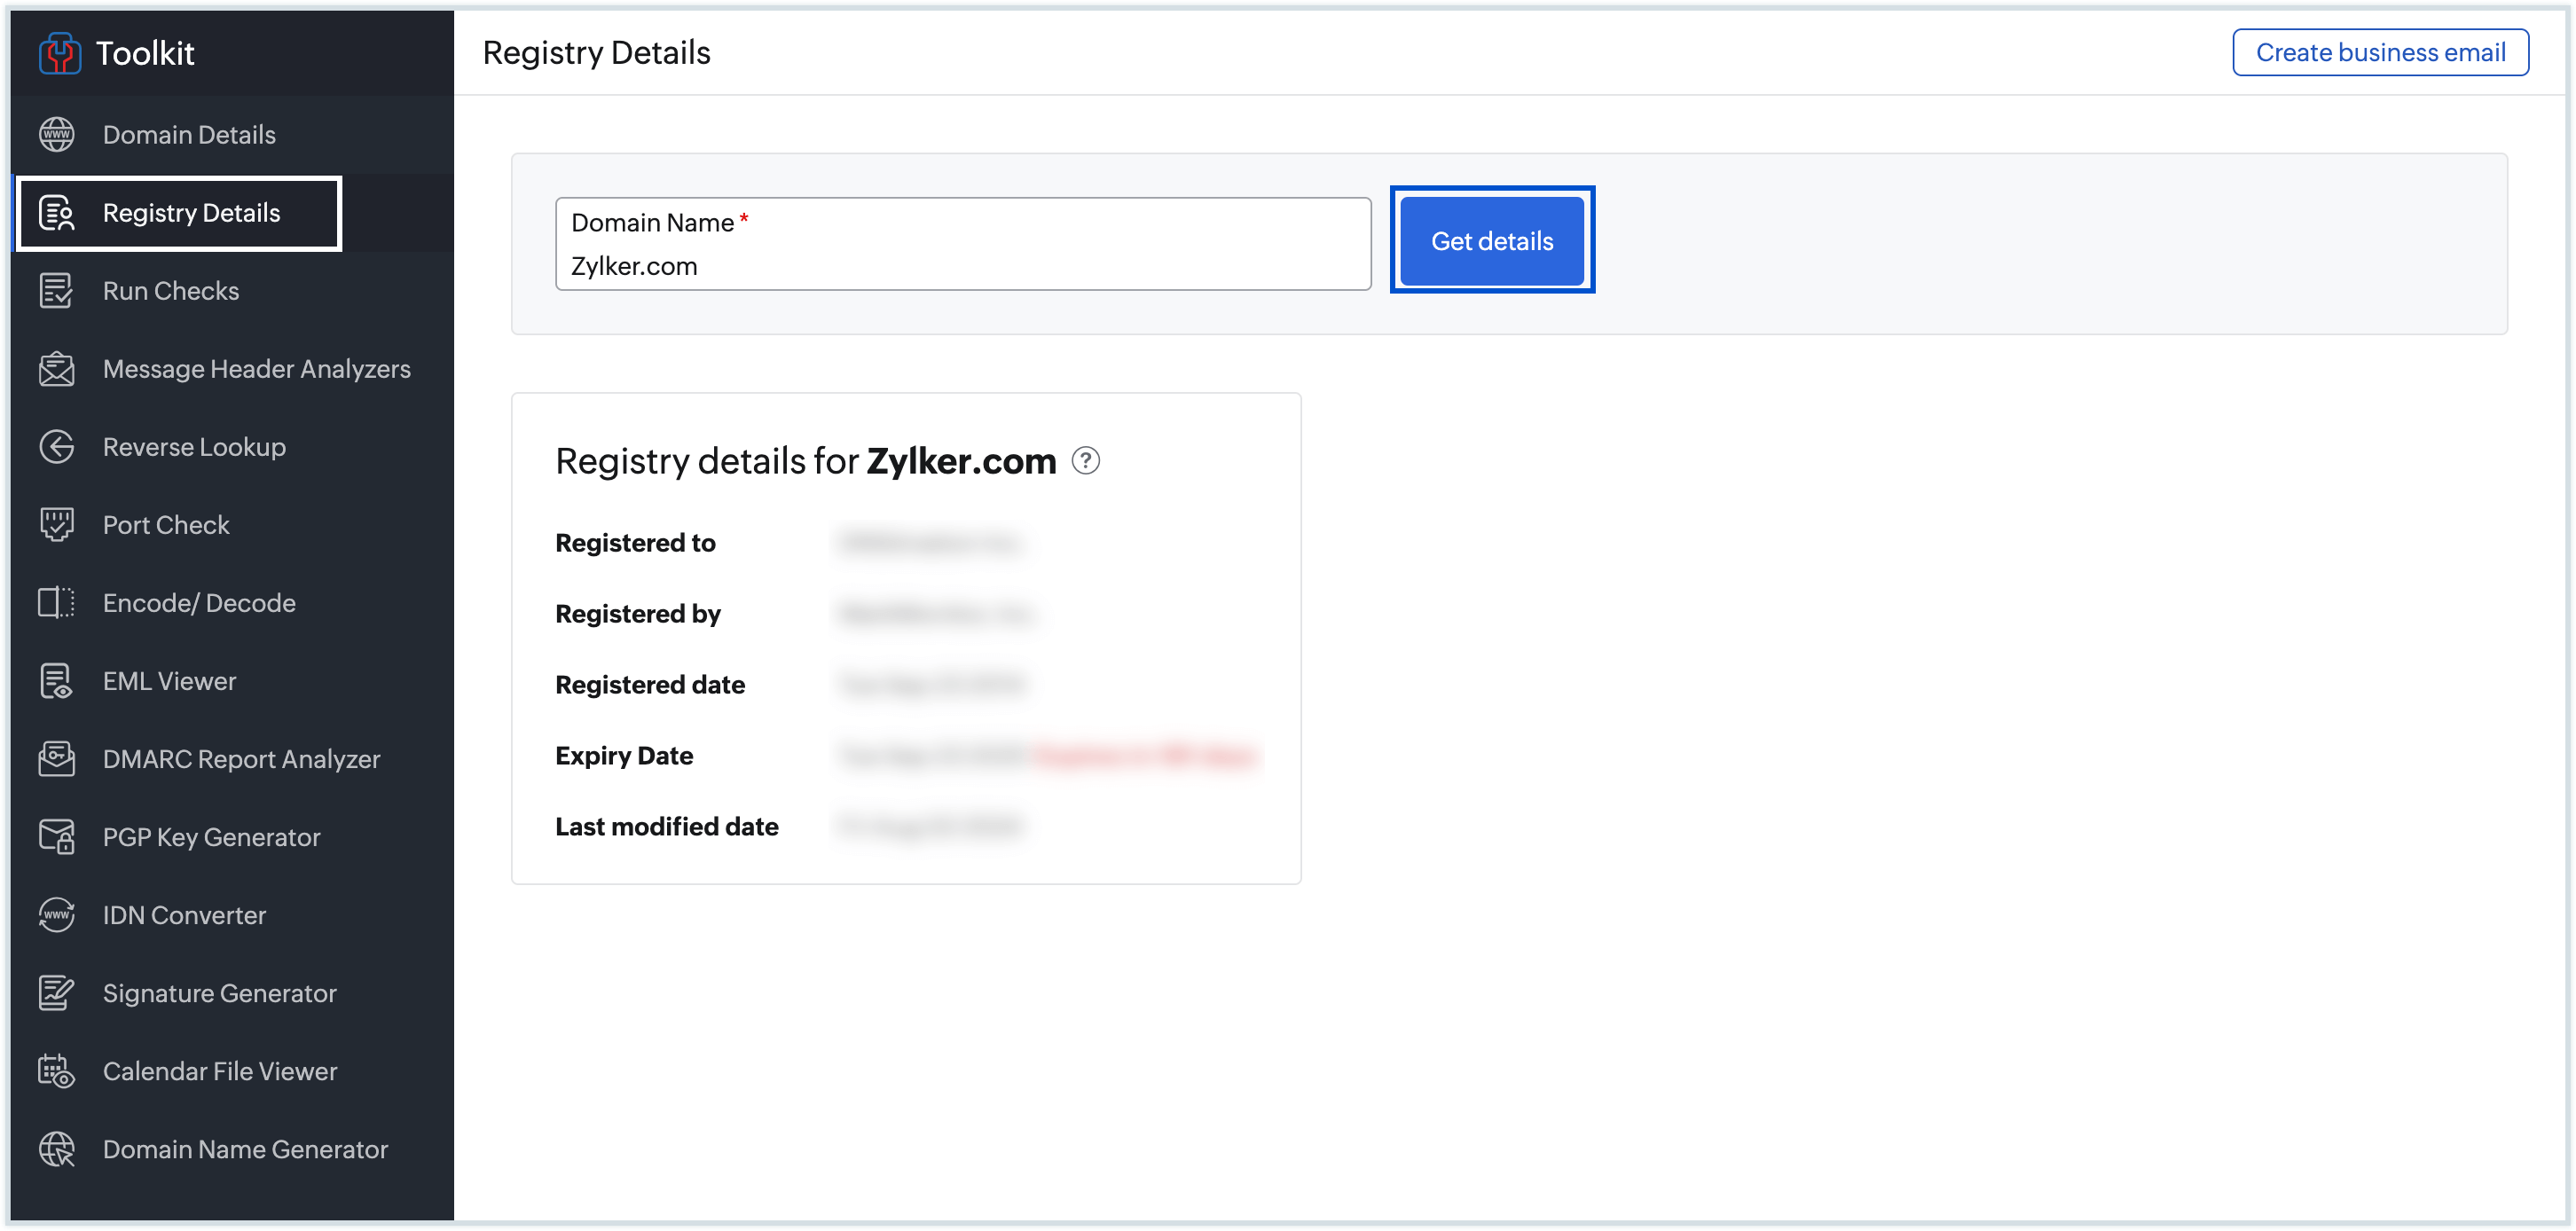
Task: Select the EML Viewer tool
Action: click(x=170, y=680)
